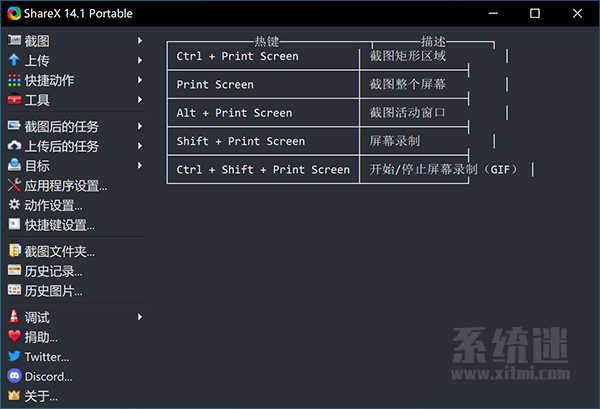Click the red heart donate icon

coord(14,336)
